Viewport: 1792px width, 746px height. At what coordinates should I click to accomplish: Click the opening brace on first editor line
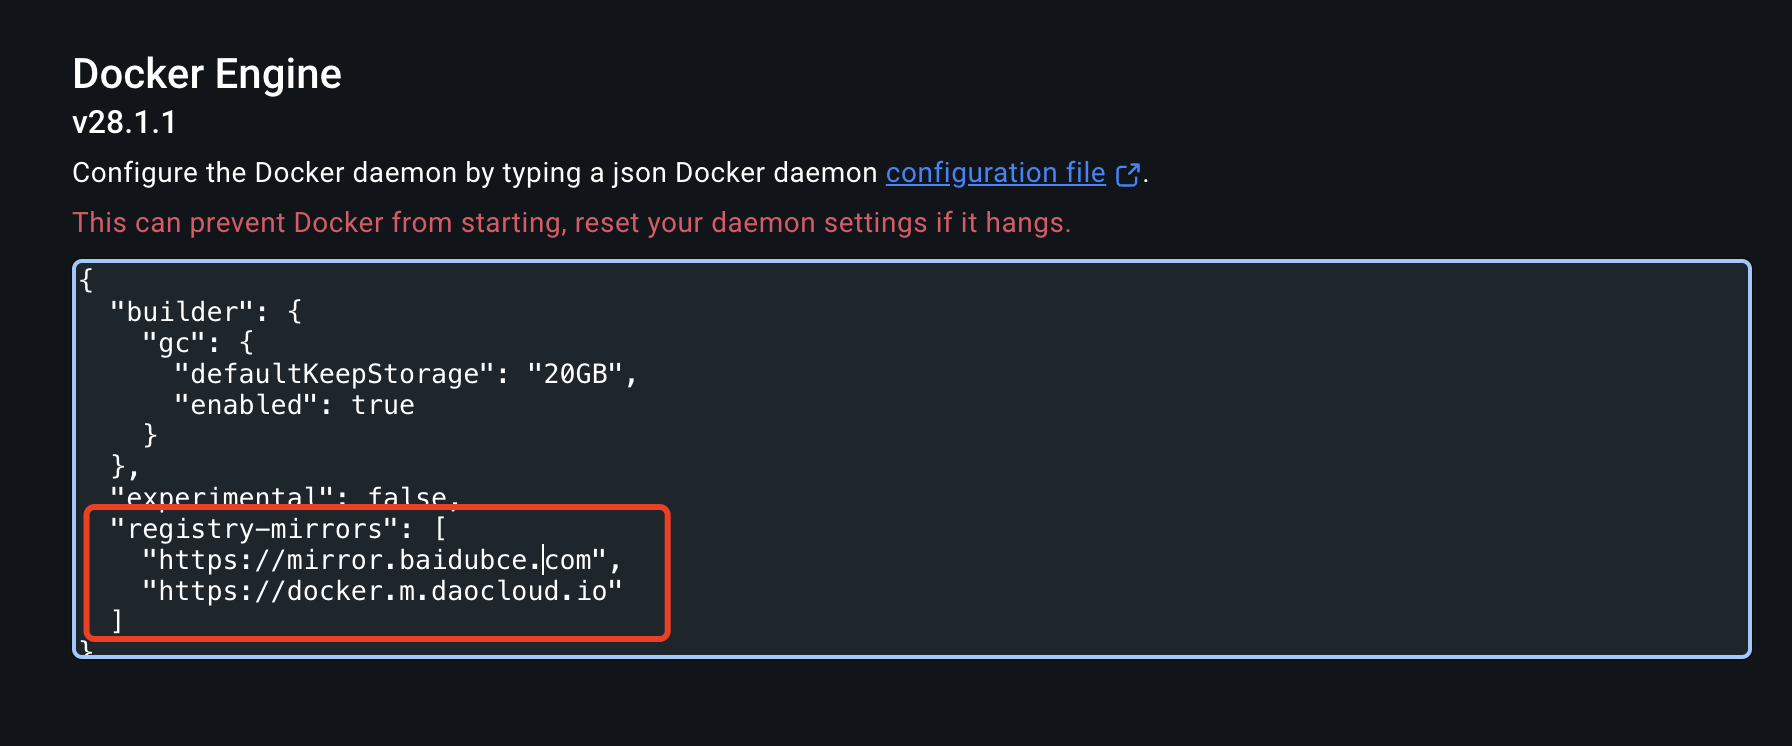pyautogui.click(x=86, y=280)
